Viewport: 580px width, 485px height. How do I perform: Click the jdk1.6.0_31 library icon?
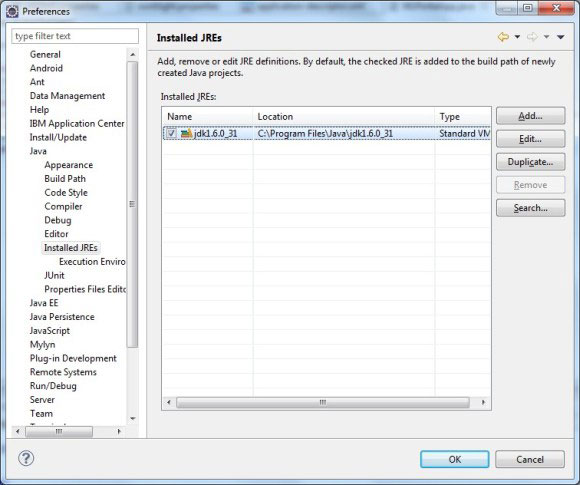click(x=186, y=134)
